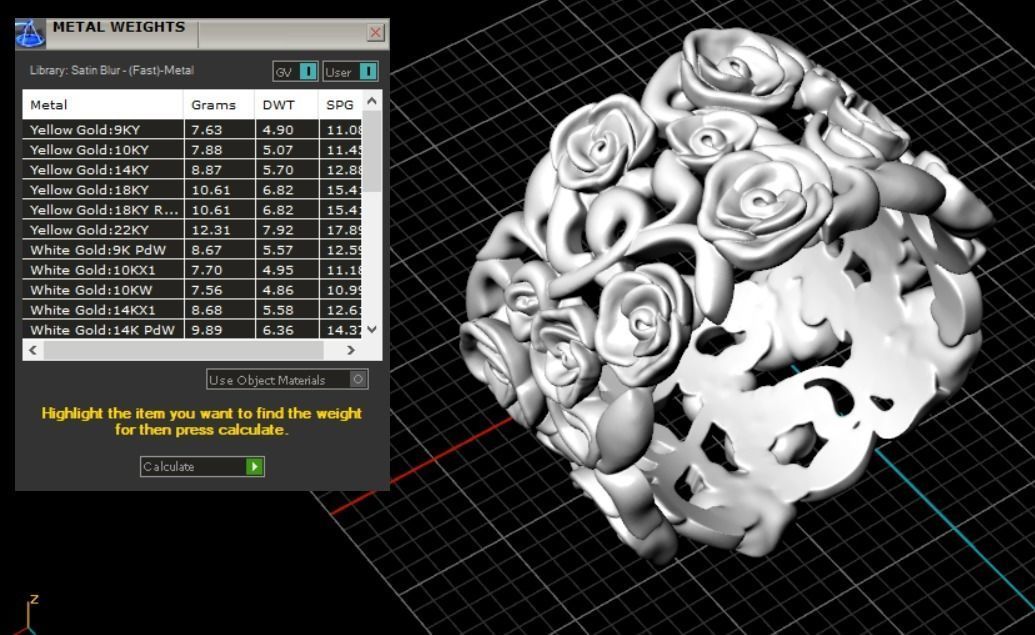This screenshot has width=1035, height=635.
Task: Toggle the User library switch
Action: (351, 71)
